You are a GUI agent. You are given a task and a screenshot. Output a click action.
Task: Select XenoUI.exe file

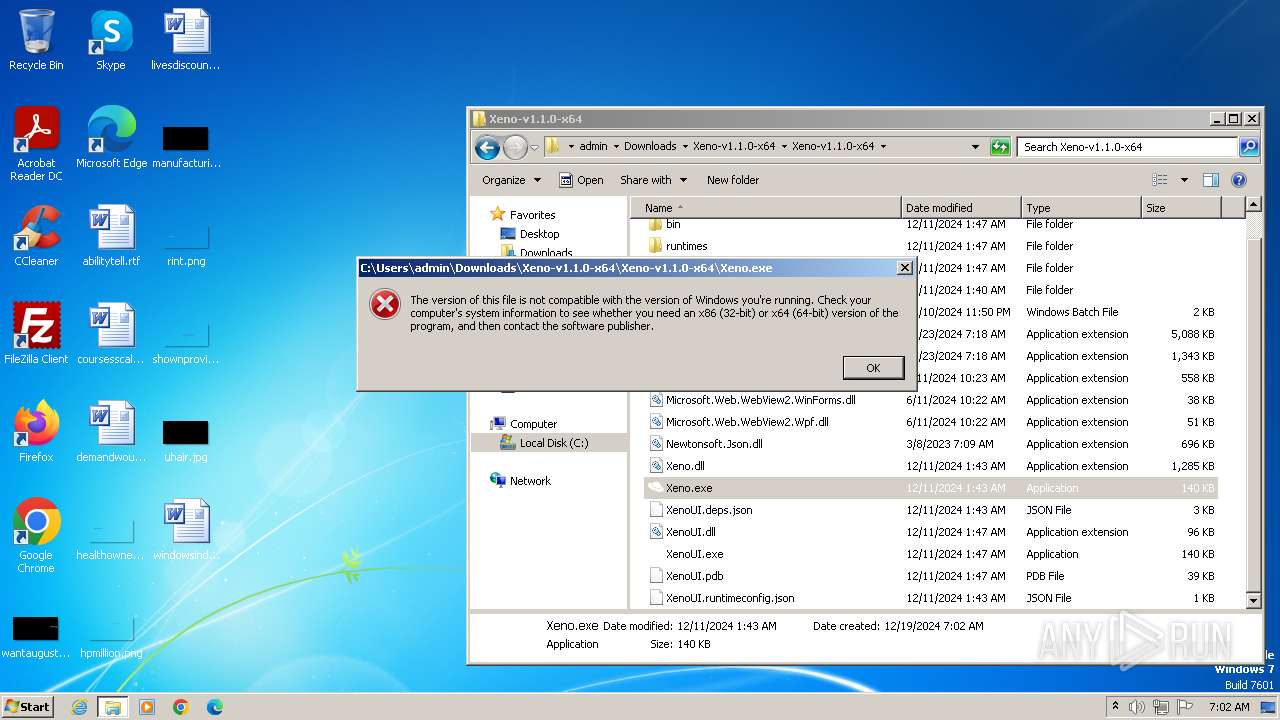tap(694, 554)
